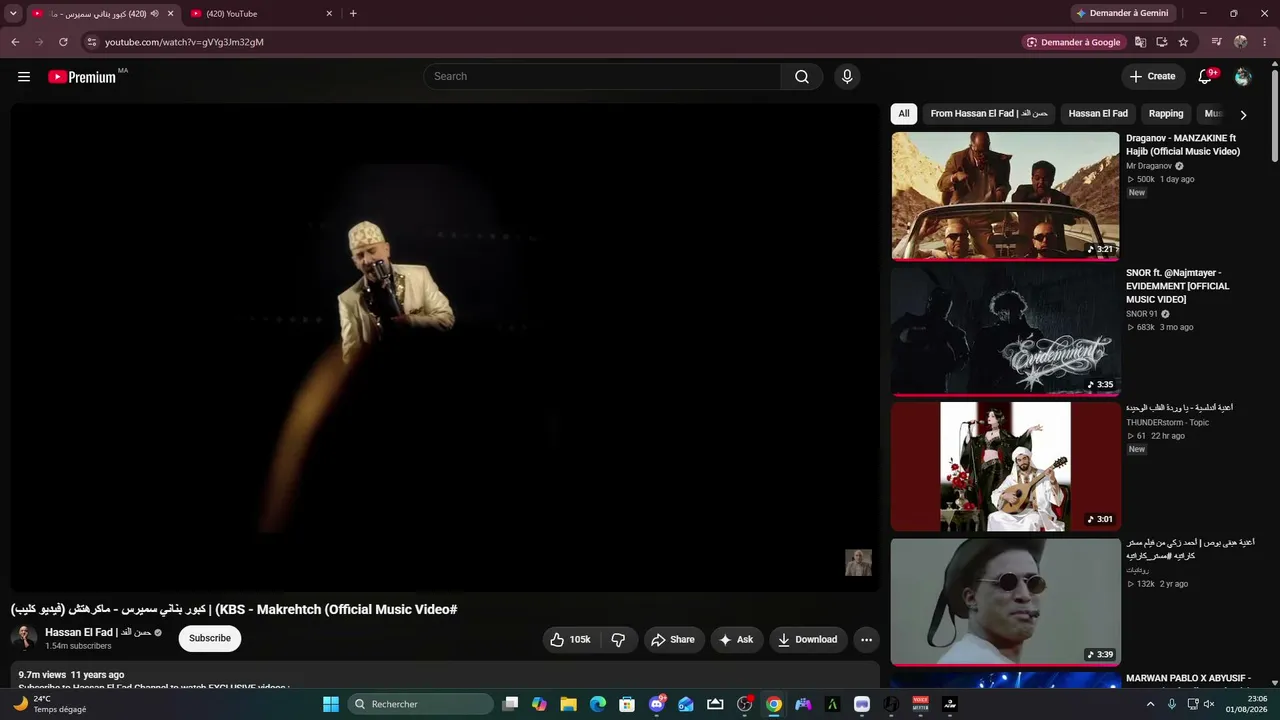The width and height of the screenshot is (1280, 720).
Task: Switch to Chrome in the taskbar
Action: [774, 704]
